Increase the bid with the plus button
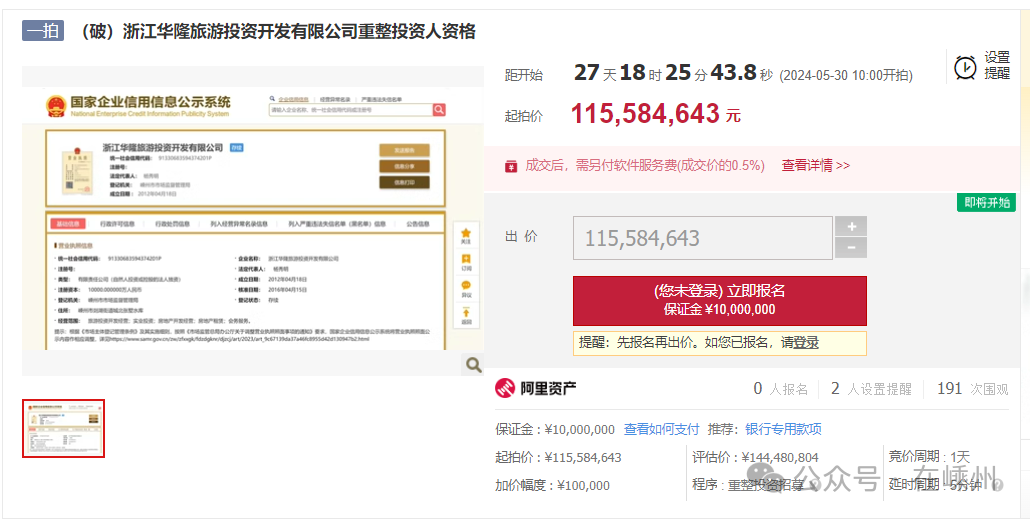This screenshot has width=1030, height=520. 851,227
